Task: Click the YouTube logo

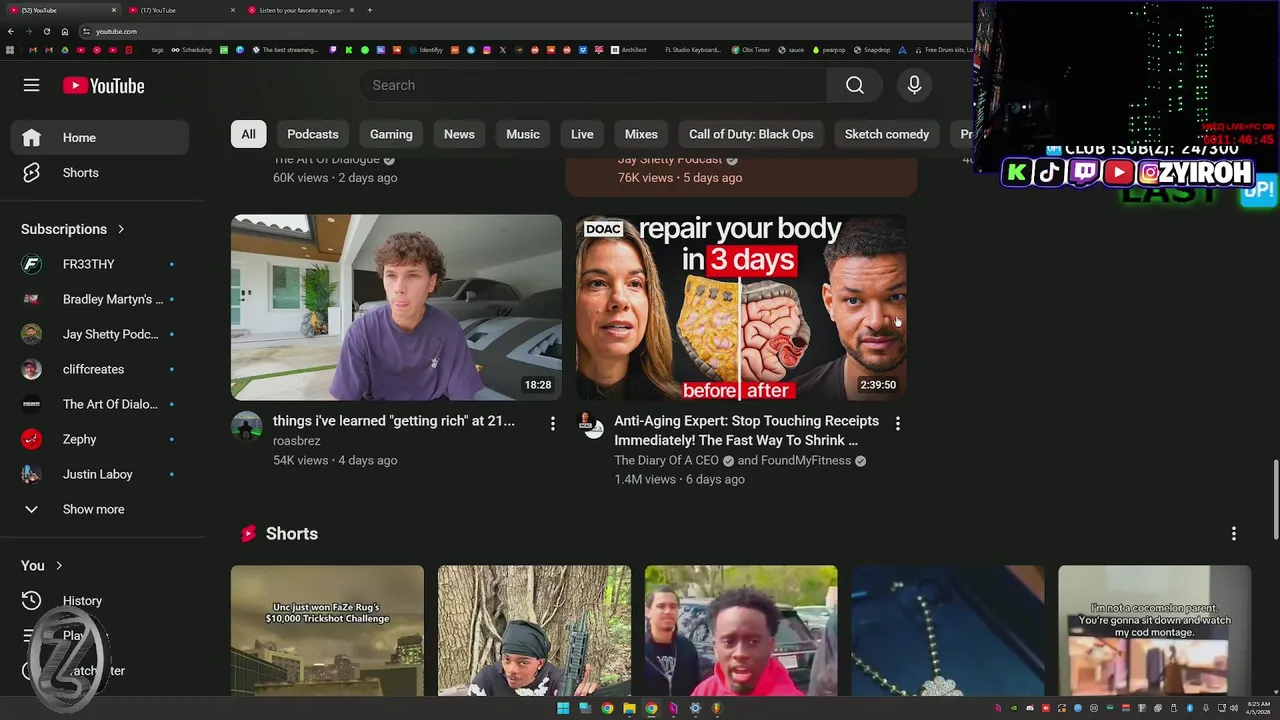Action: pos(103,86)
